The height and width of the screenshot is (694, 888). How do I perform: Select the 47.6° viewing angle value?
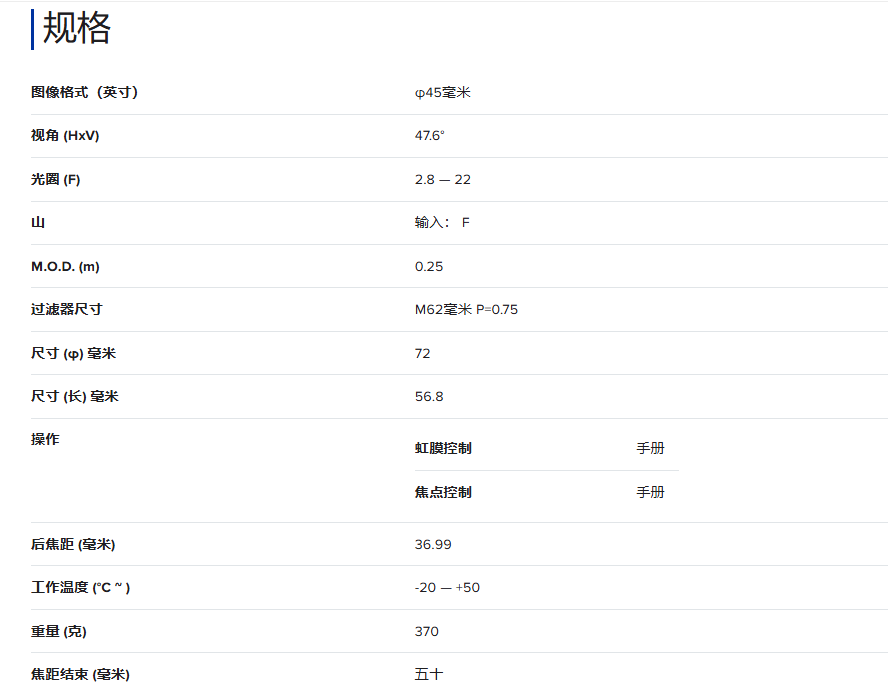click(430, 136)
